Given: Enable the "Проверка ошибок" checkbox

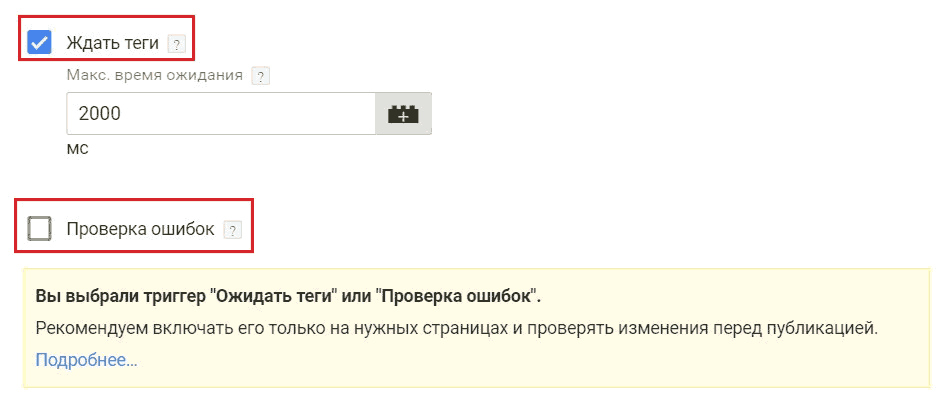Looking at the screenshot, I should click(x=39, y=229).
